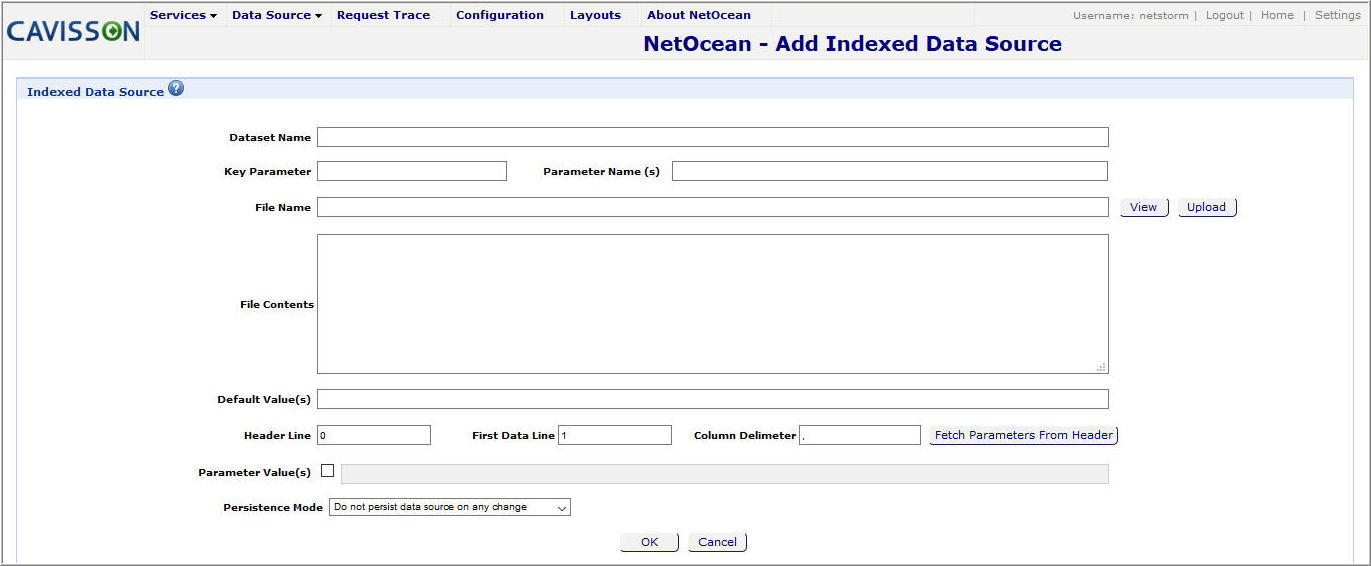The image size is (1371, 566).
Task: Open the Request Trace menu item
Action: 383,15
